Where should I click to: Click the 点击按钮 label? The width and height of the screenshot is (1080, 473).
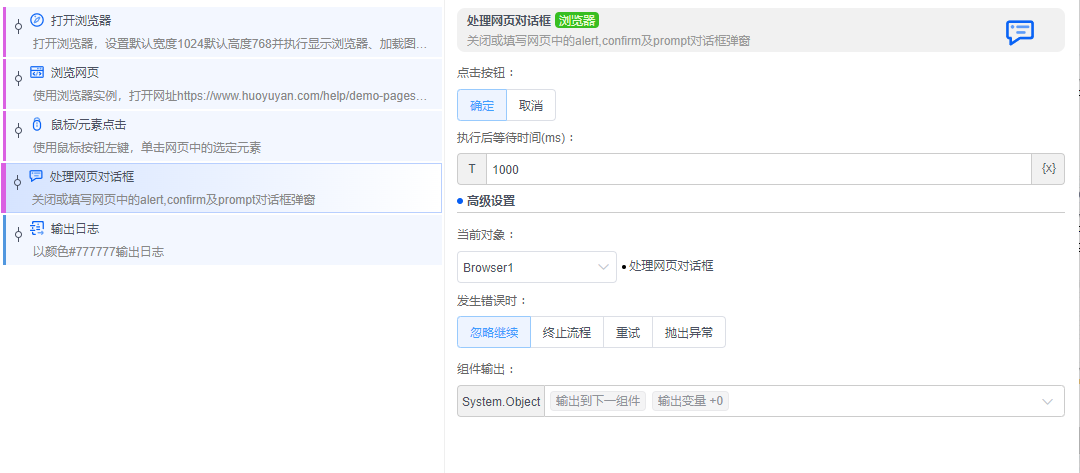pyautogui.click(x=486, y=72)
